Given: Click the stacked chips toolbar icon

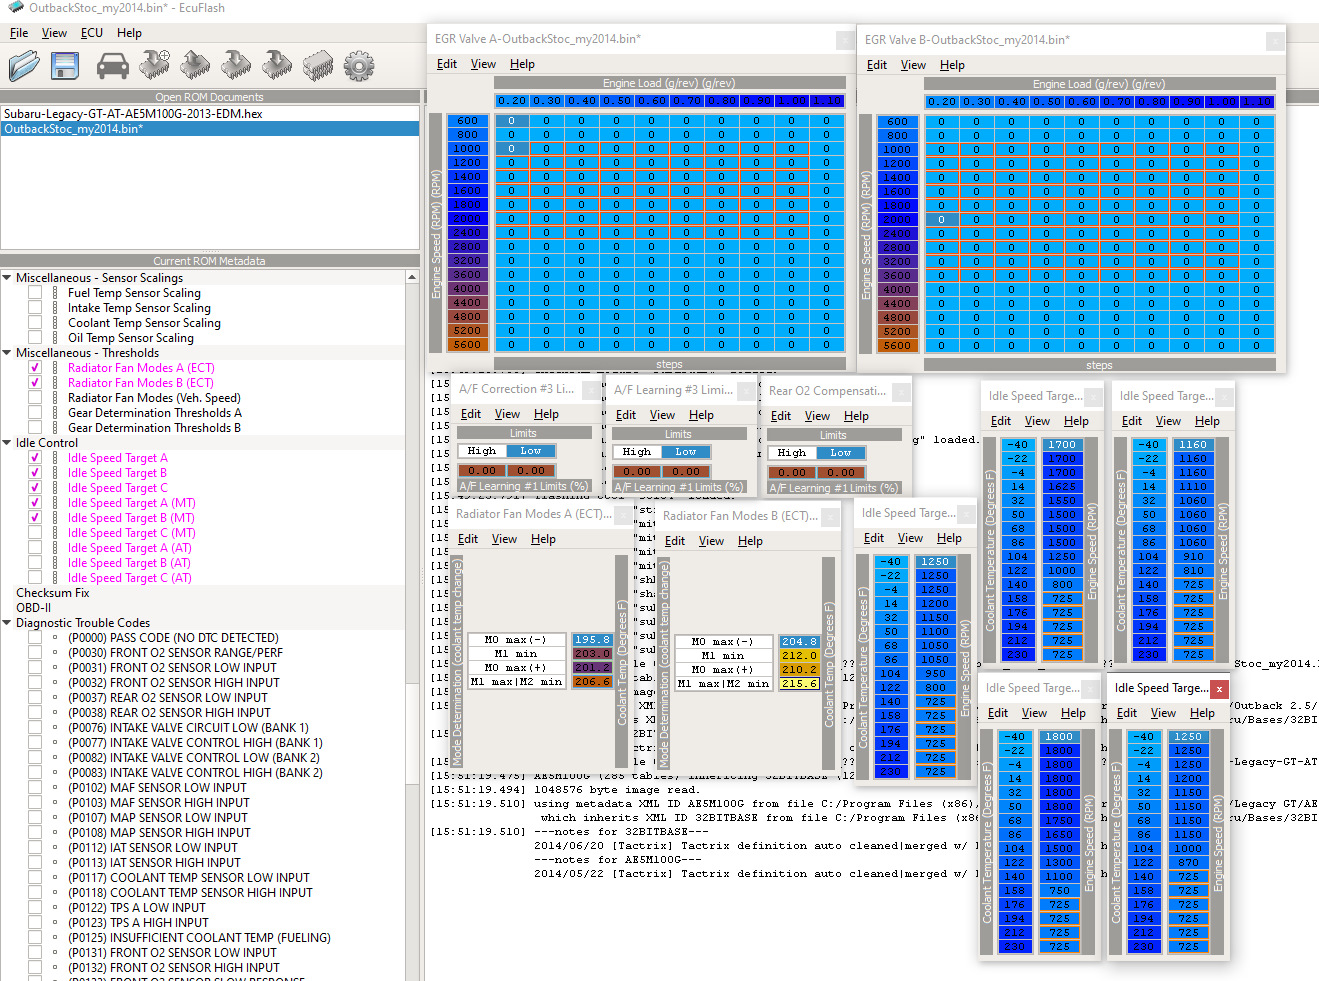Looking at the screenshot, I should 318,66.
